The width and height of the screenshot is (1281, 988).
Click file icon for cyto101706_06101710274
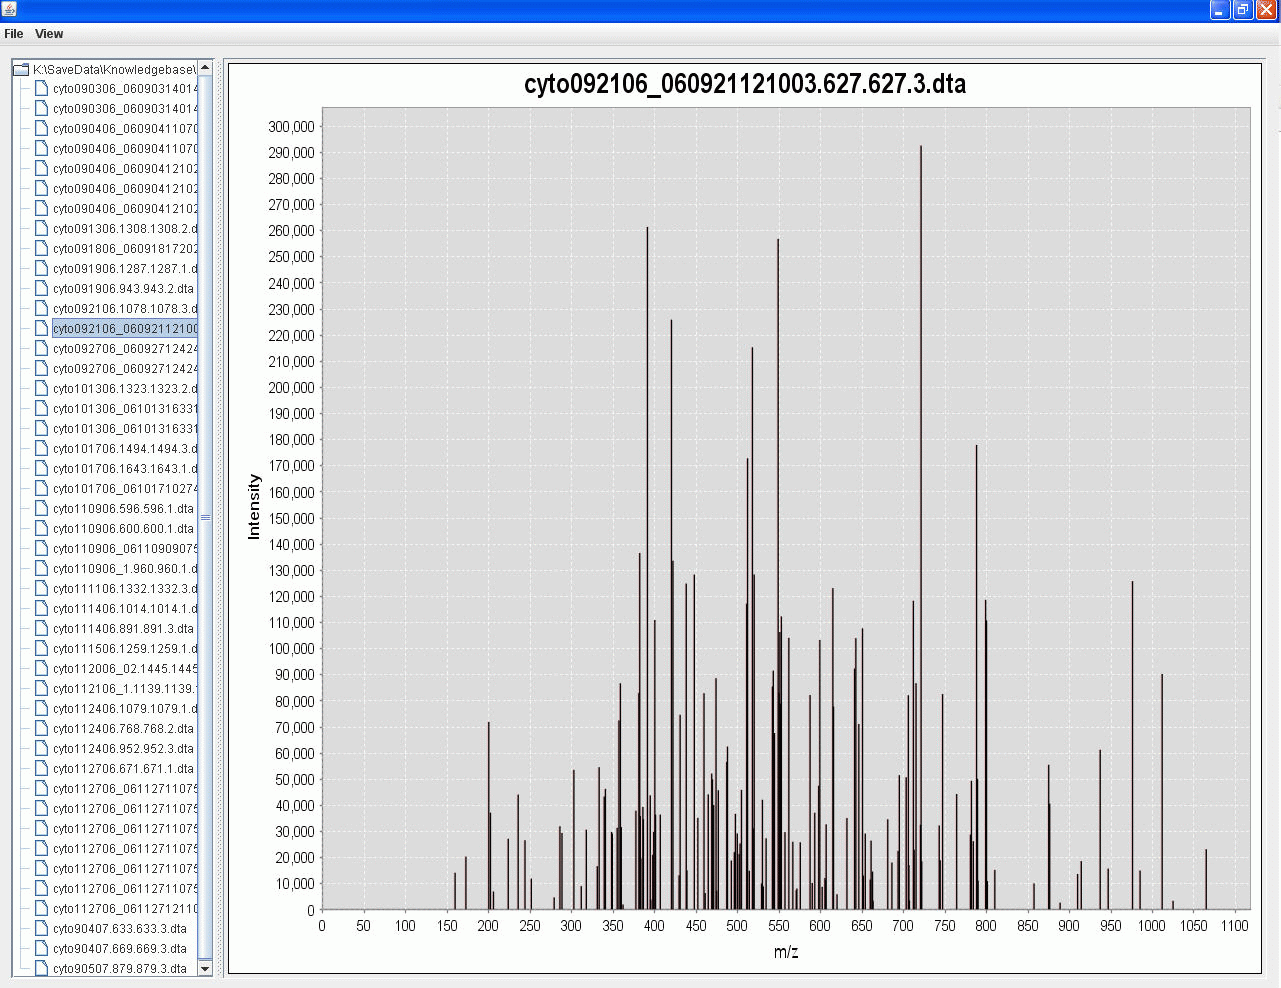(41, 488)
